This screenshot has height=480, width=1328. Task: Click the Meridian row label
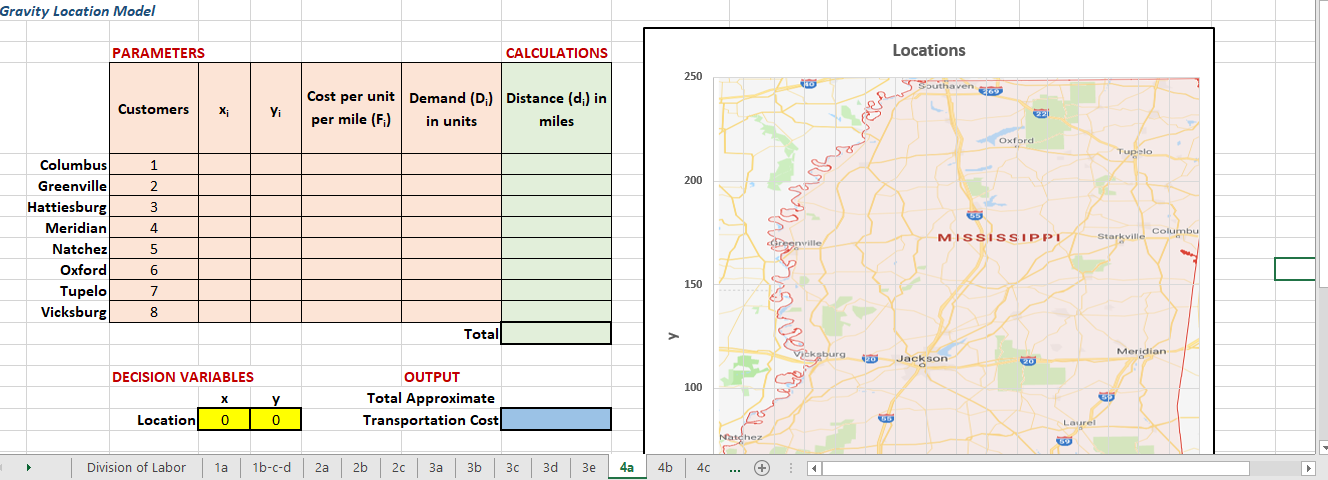point(77,228)
